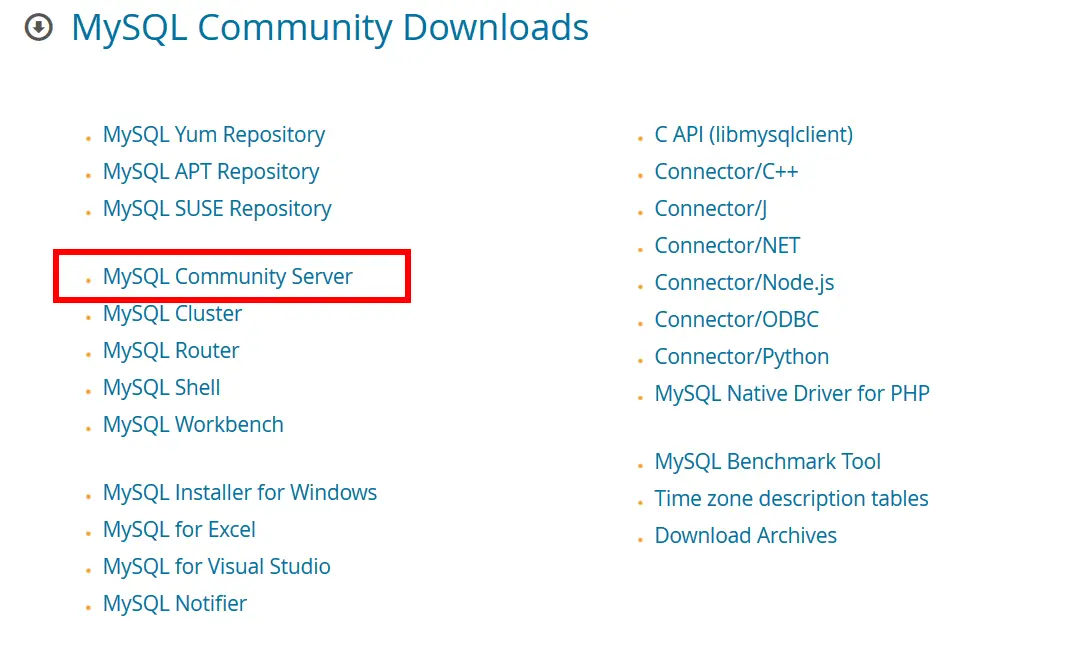Open Time zone description tables link

coord(792,498)
